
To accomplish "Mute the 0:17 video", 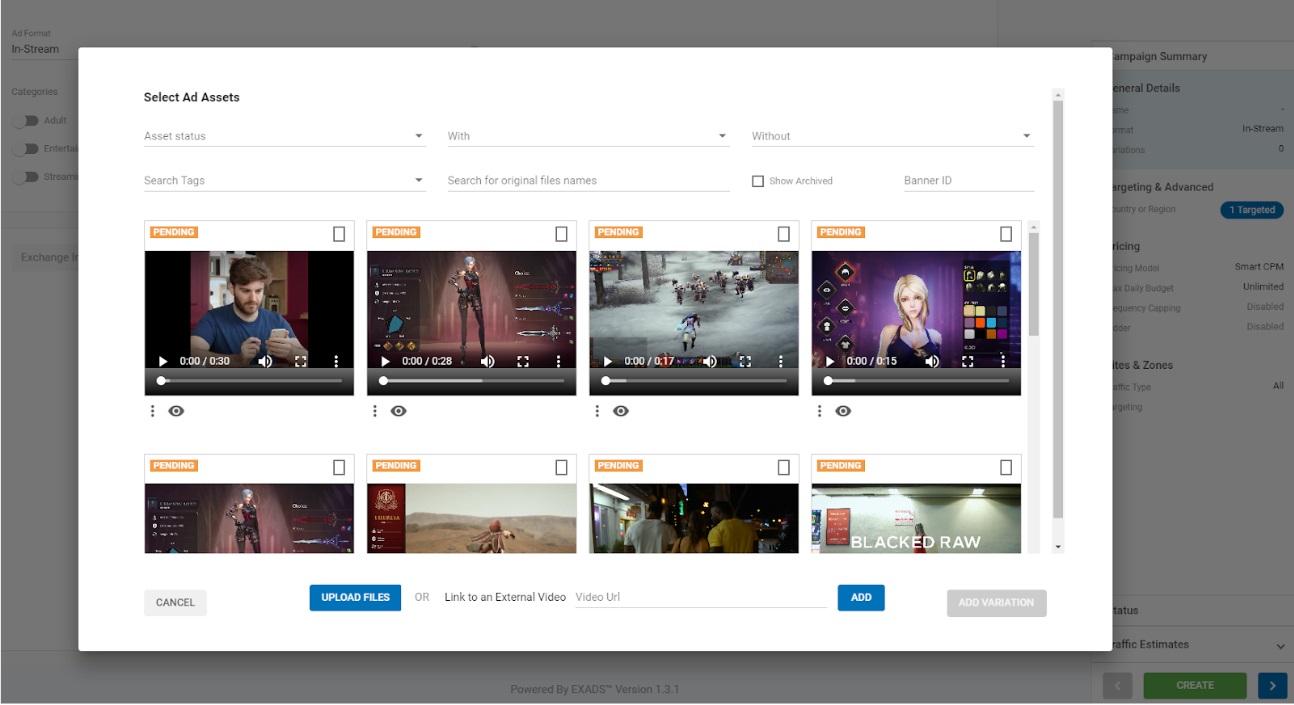I will (x=710, y=361).
